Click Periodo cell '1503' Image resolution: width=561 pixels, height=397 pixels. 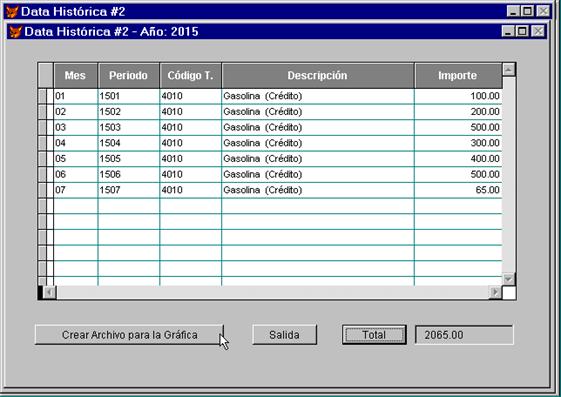[x=128, y=127]
